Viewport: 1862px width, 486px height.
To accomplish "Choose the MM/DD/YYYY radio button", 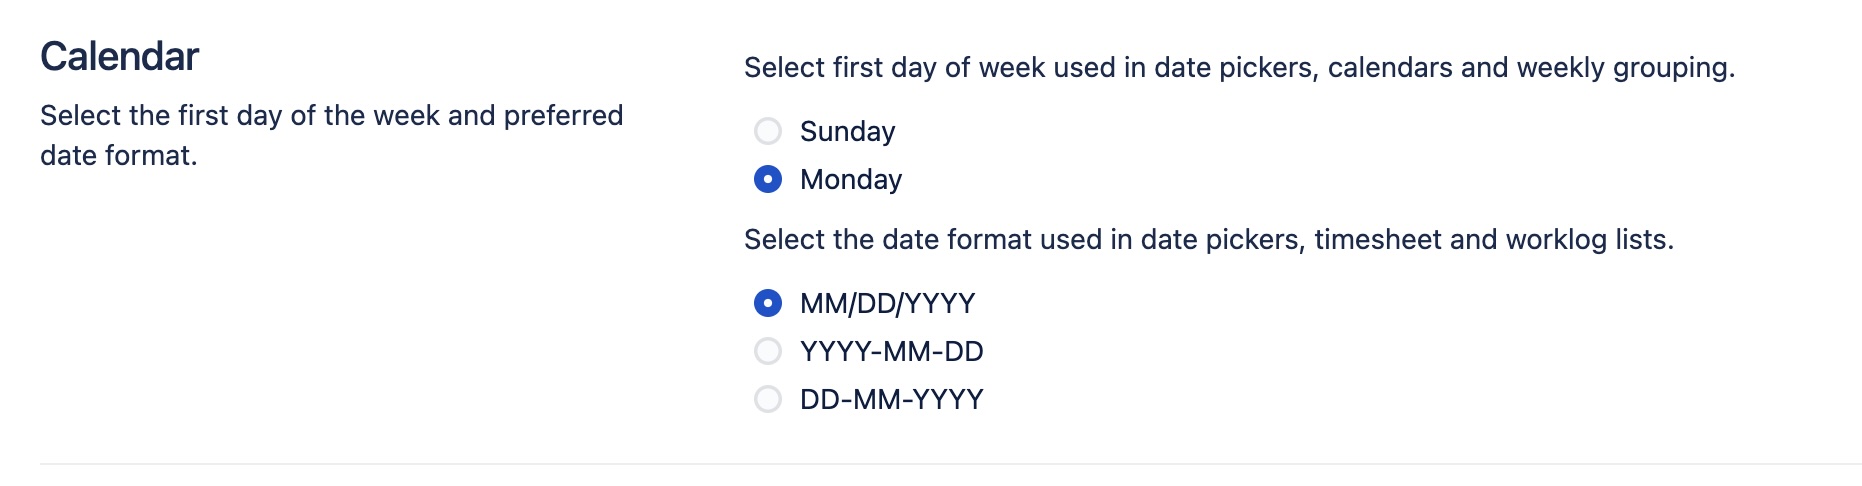I will coord(768,303).
